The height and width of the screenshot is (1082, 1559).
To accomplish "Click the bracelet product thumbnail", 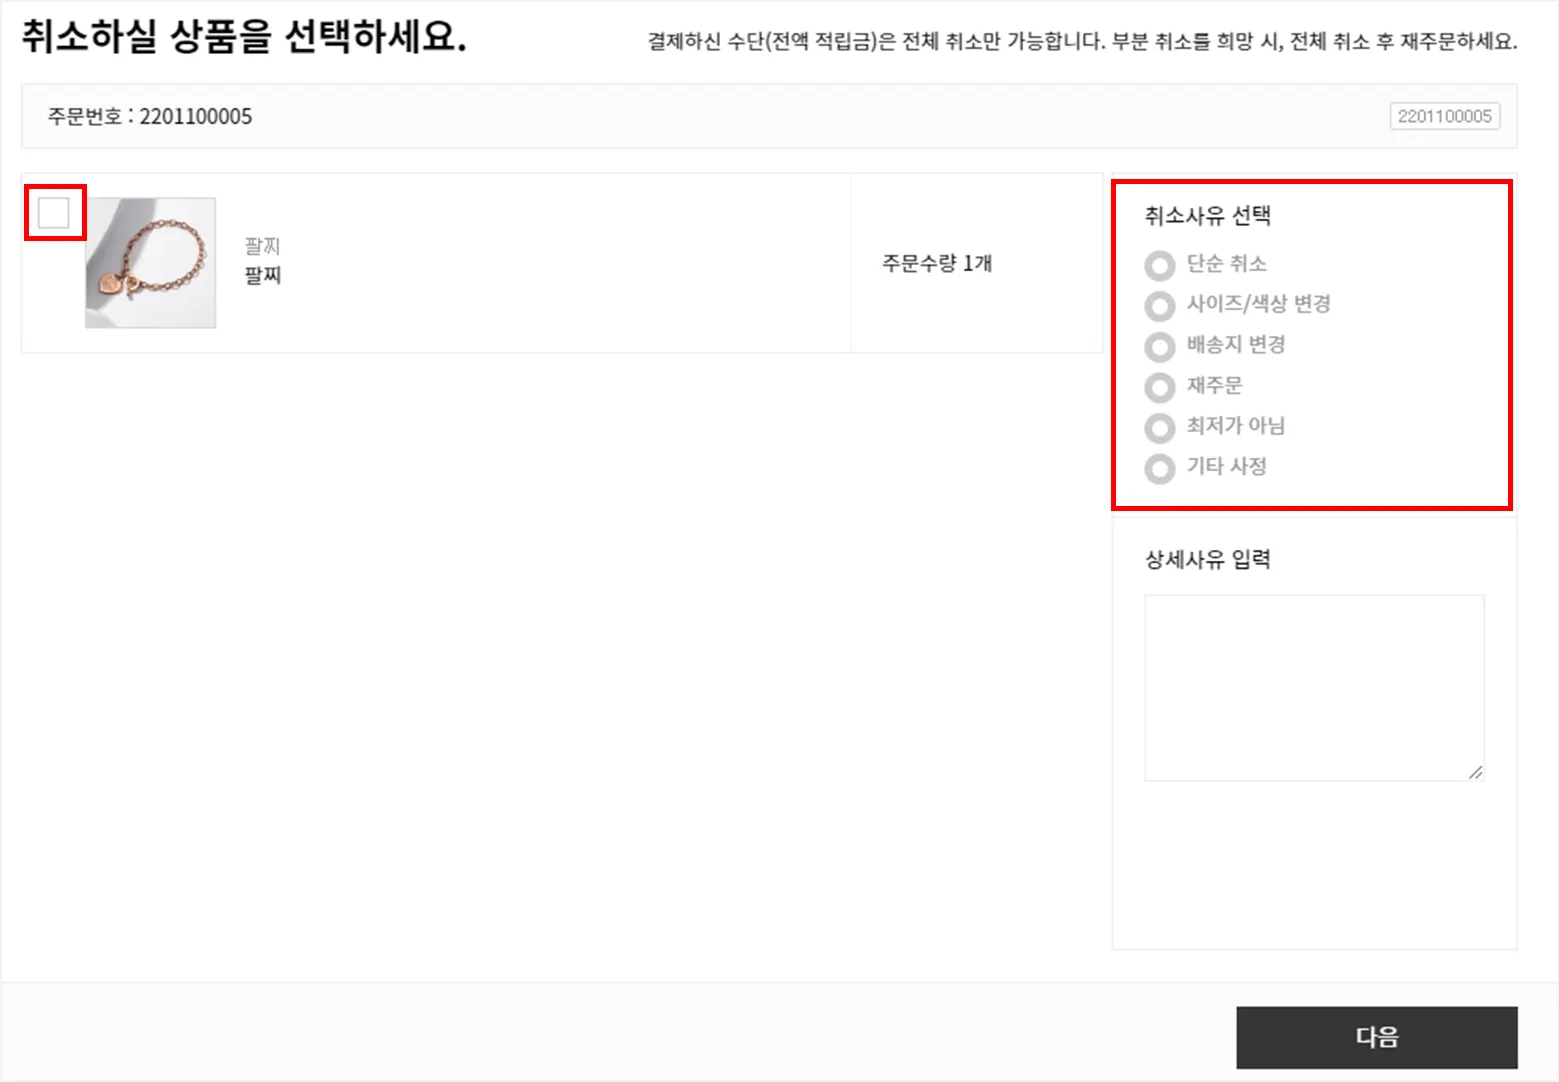I will pyautogui.click(x=150, y=263).
